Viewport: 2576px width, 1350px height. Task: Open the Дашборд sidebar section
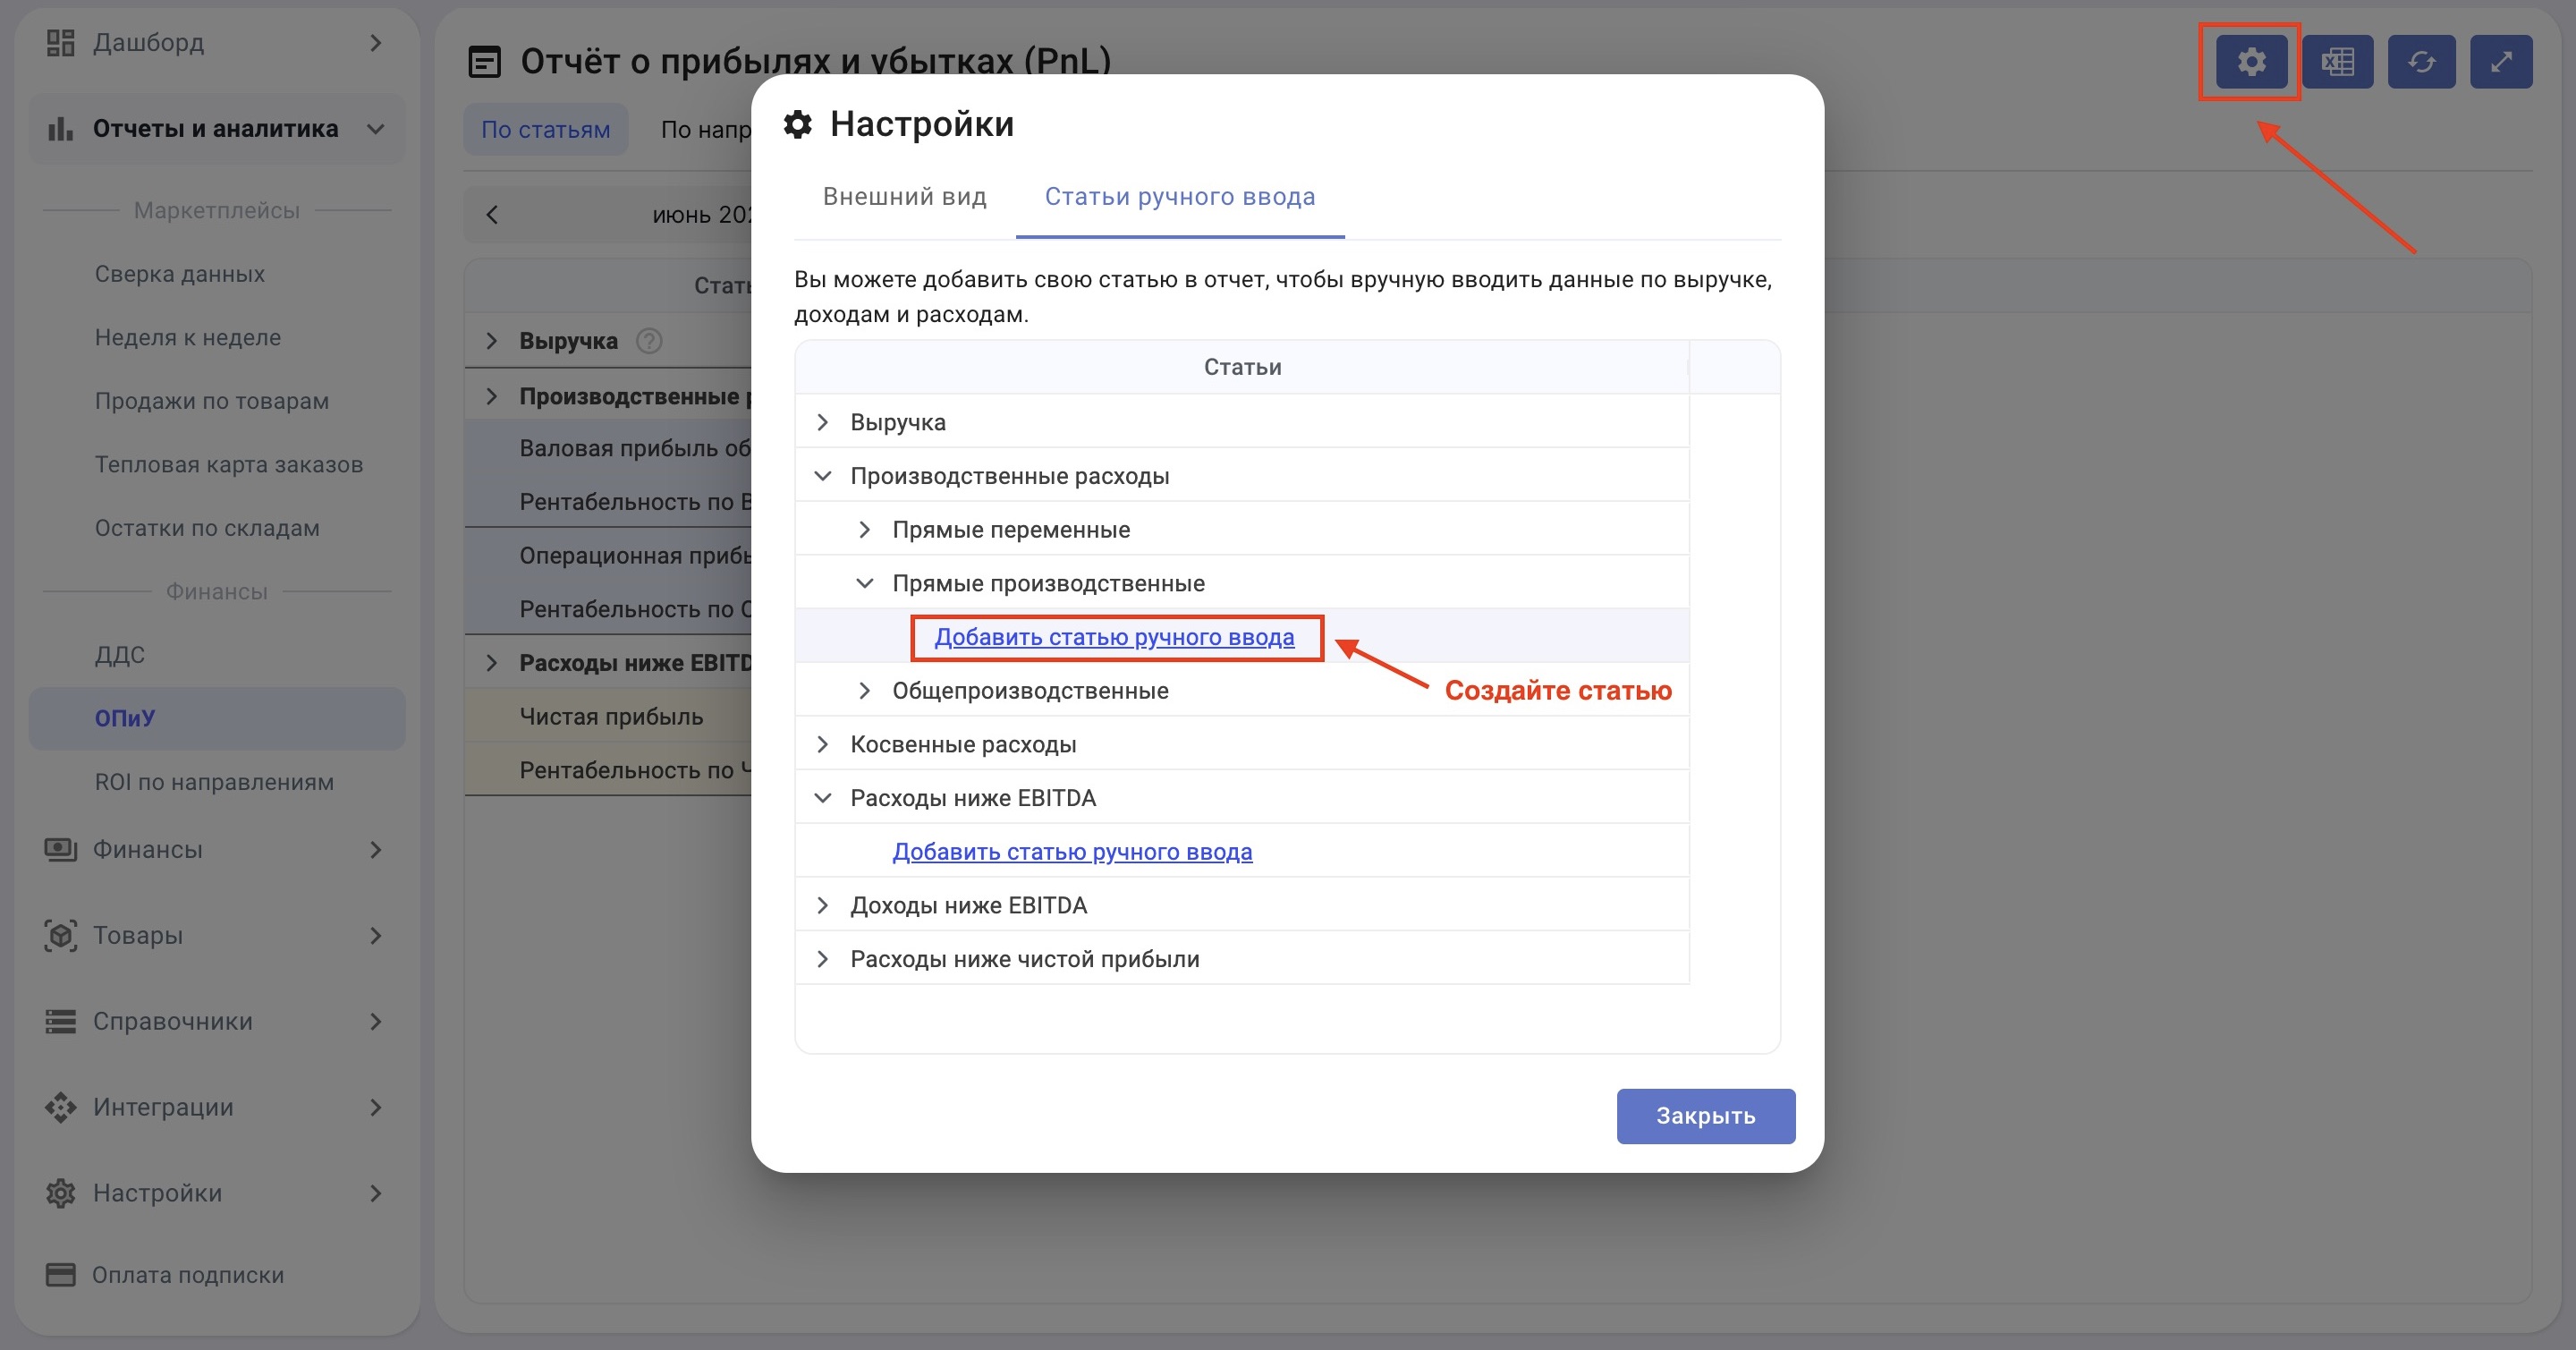pos(215,43)
